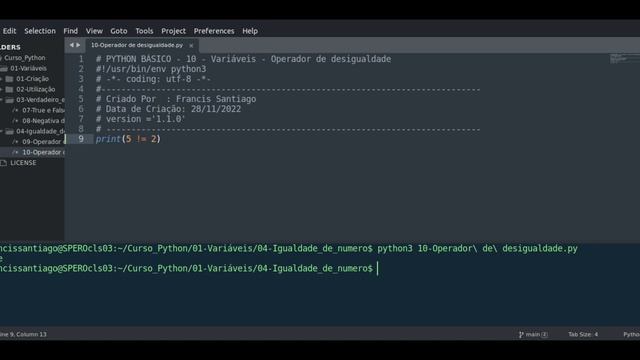The image size is (640, 360).
Task: Click '# Criado Por : Francis Santiago' line
Action: [x=176, y=99]
